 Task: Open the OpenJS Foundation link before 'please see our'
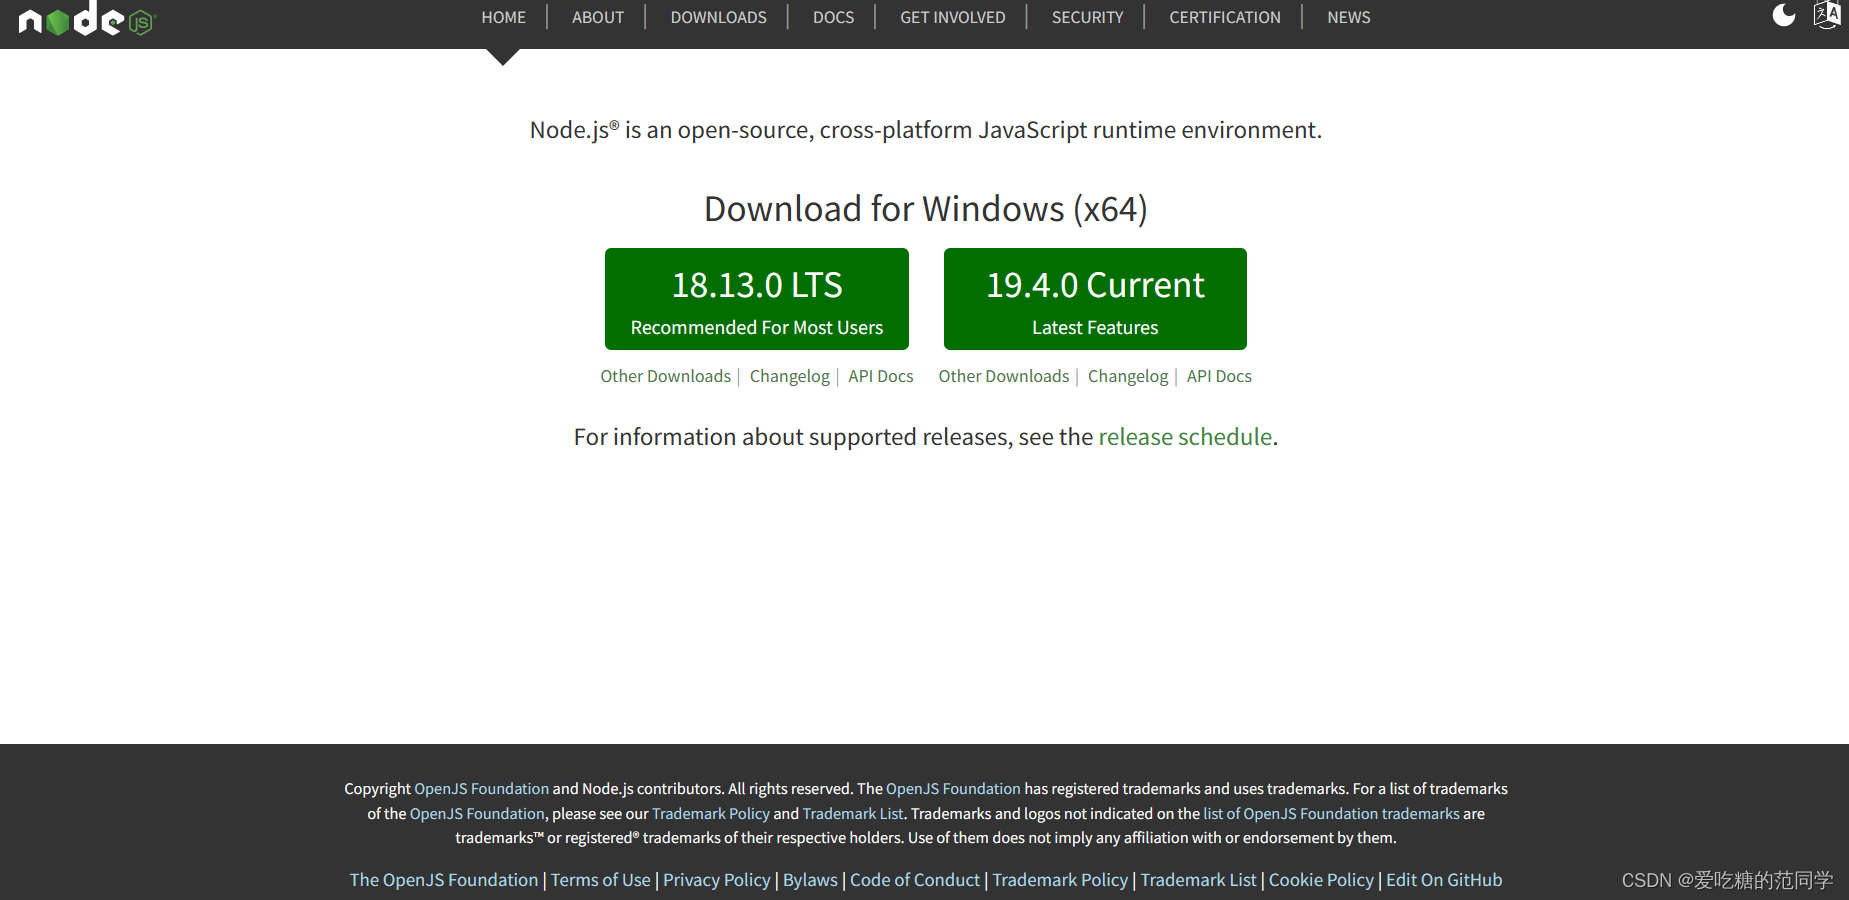[477, 814]
